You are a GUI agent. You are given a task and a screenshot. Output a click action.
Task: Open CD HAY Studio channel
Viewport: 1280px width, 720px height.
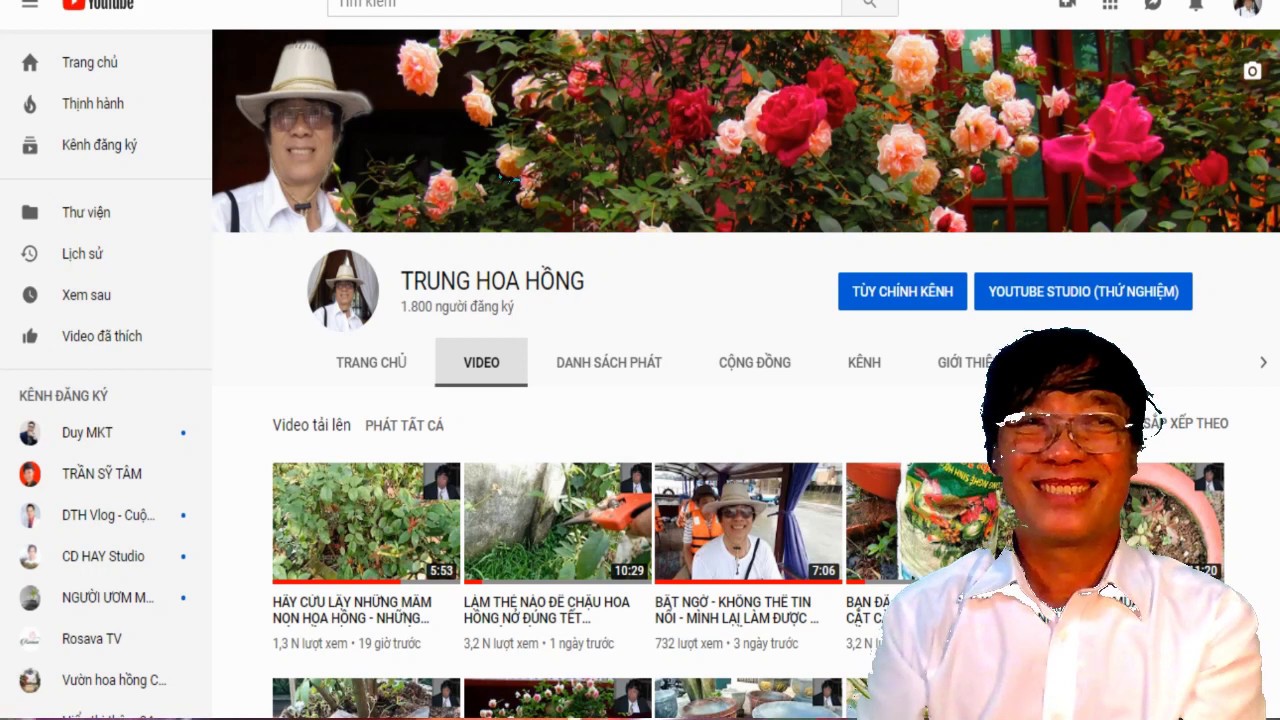pyautogui.click(x=106, y=556)
